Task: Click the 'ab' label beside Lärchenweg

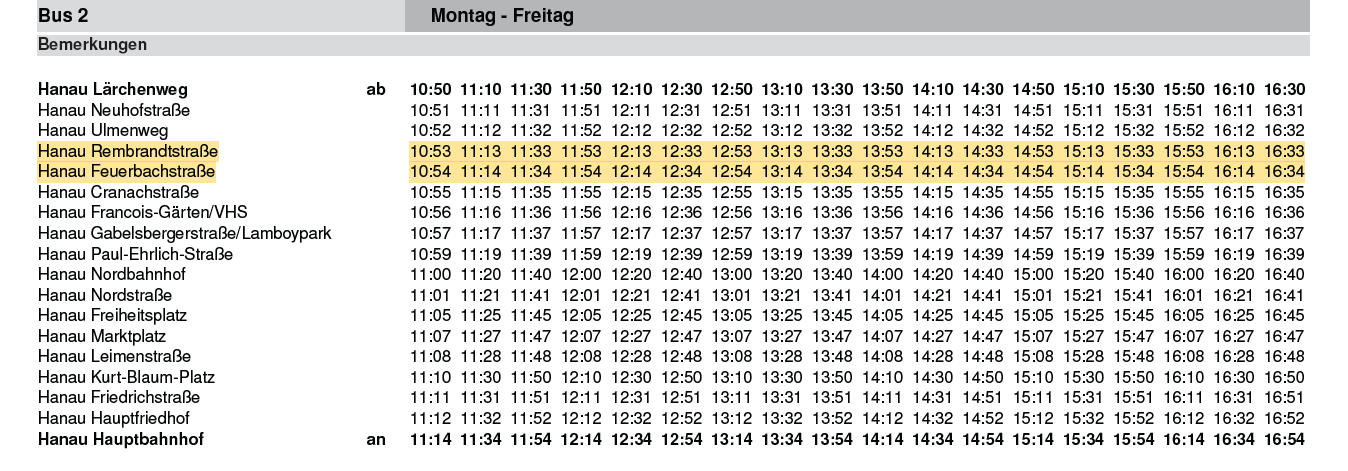Action: [x=376, y=90]
